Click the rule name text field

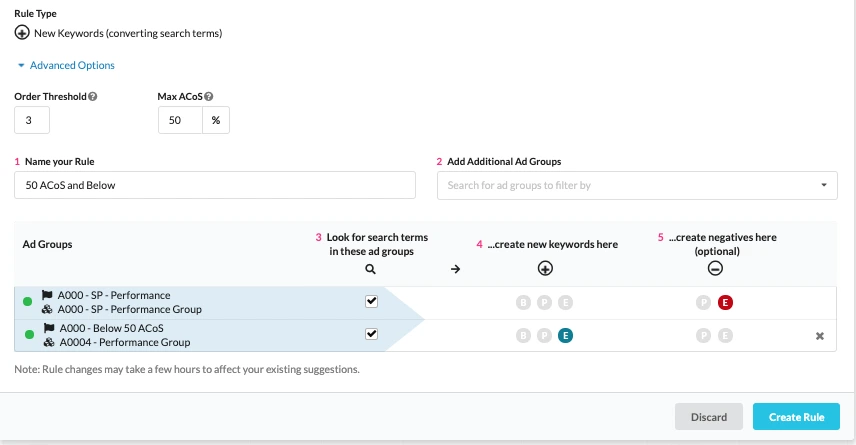[215, 185]
